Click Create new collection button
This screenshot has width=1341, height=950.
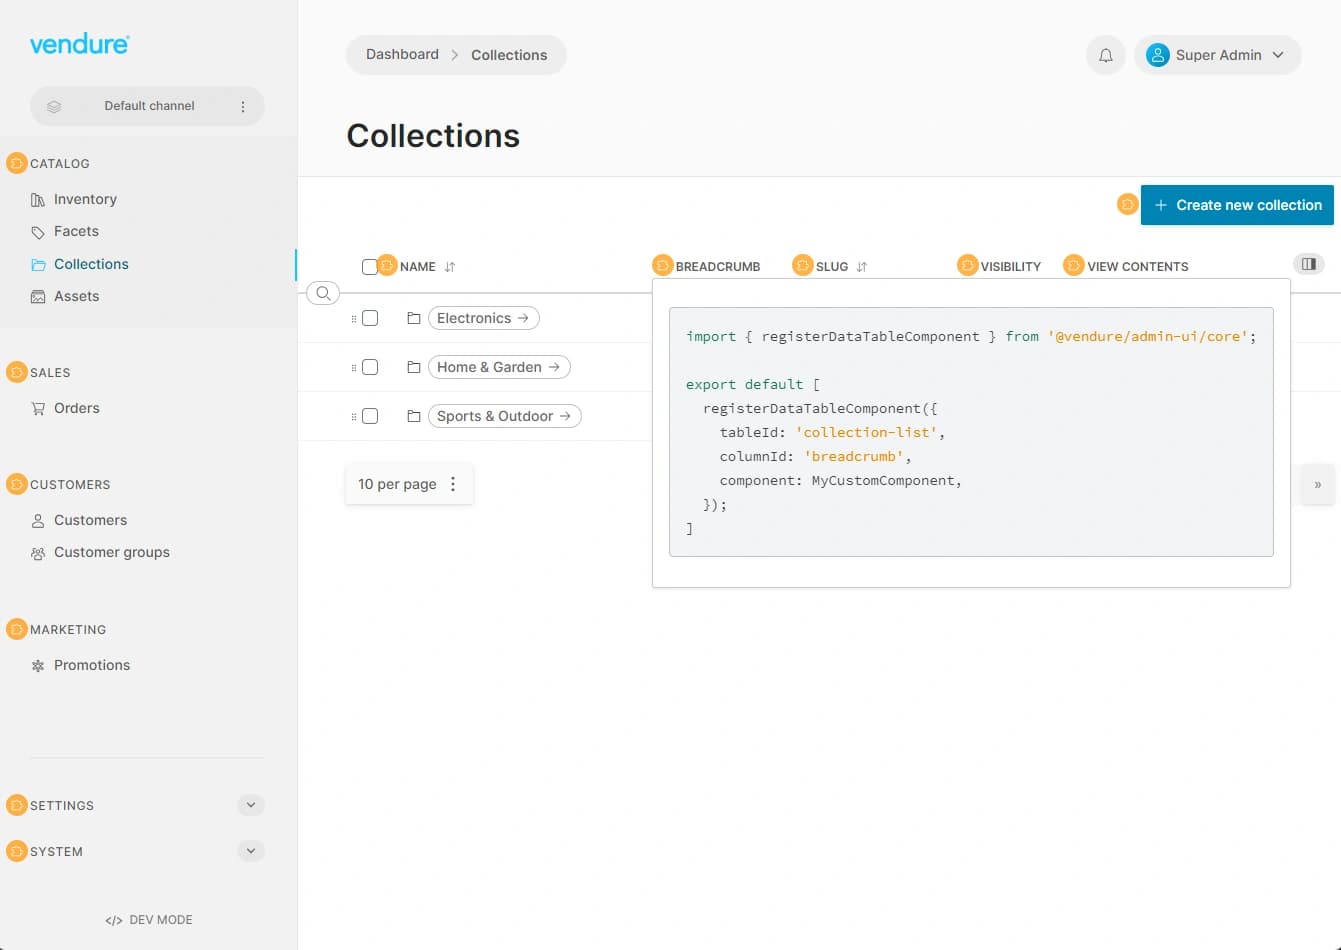1237,205
